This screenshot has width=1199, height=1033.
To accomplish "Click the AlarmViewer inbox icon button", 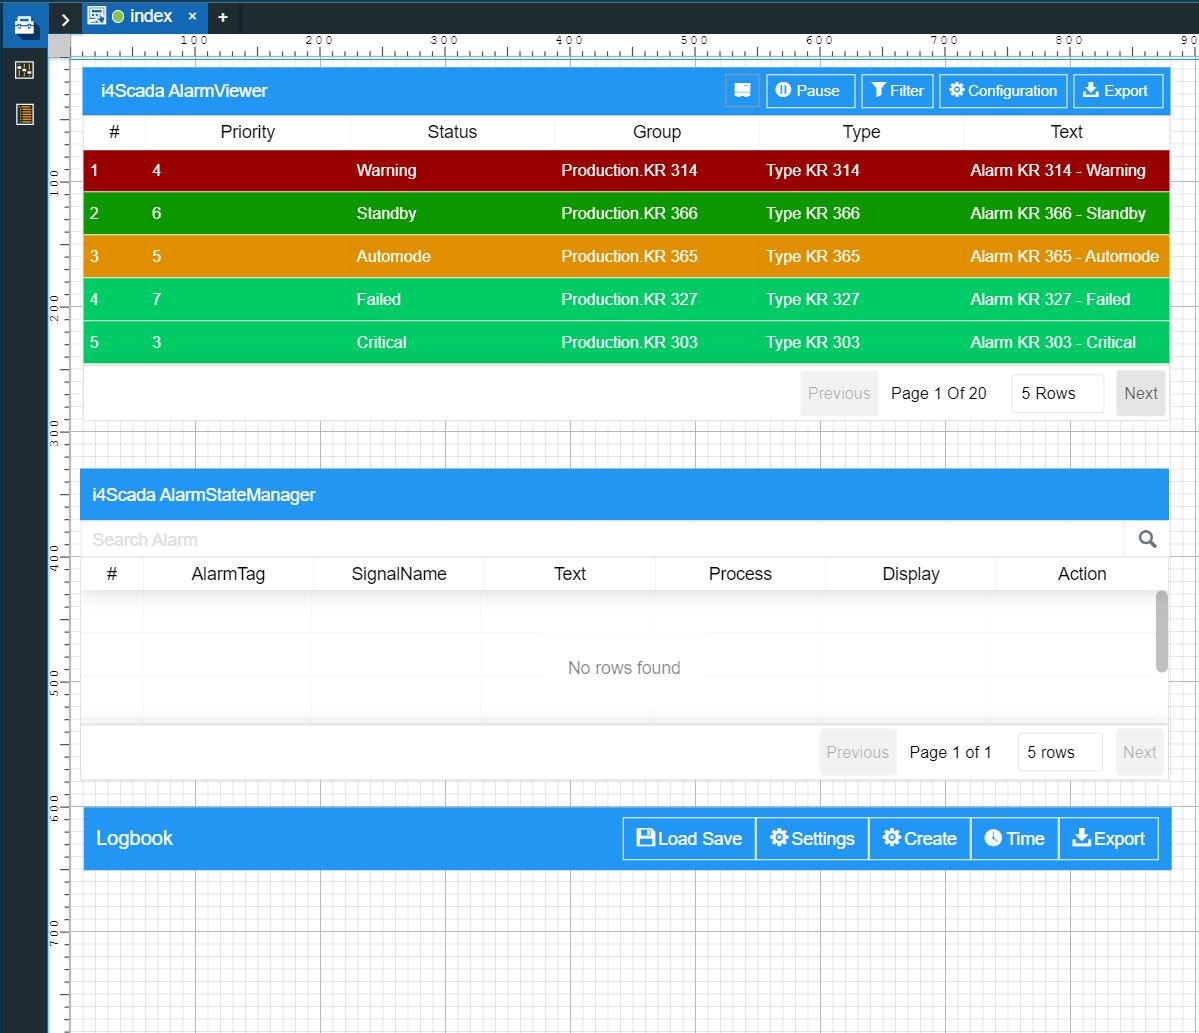I will 742,91.
